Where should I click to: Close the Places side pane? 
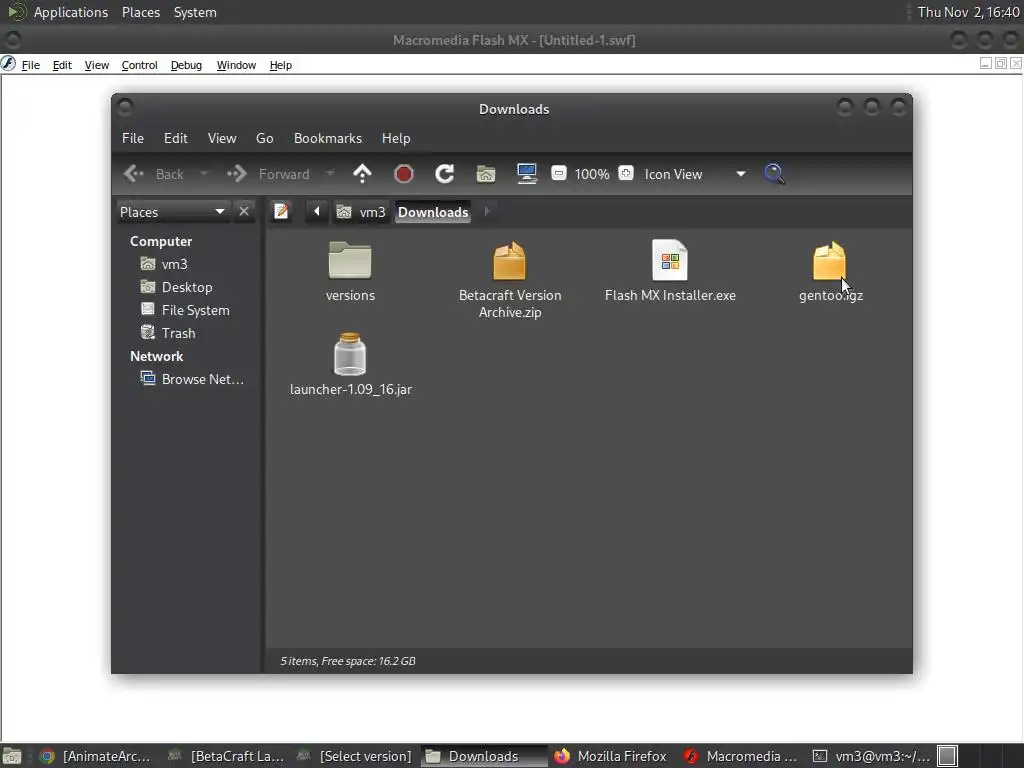[244, 212]
